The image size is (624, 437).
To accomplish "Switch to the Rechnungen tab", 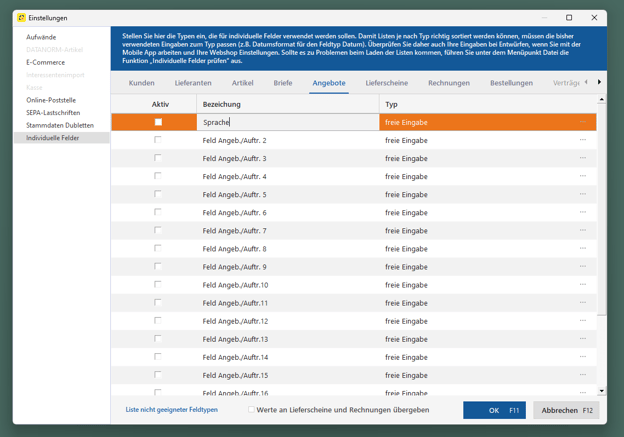I will pyautogui.click(x=449, y=83).
